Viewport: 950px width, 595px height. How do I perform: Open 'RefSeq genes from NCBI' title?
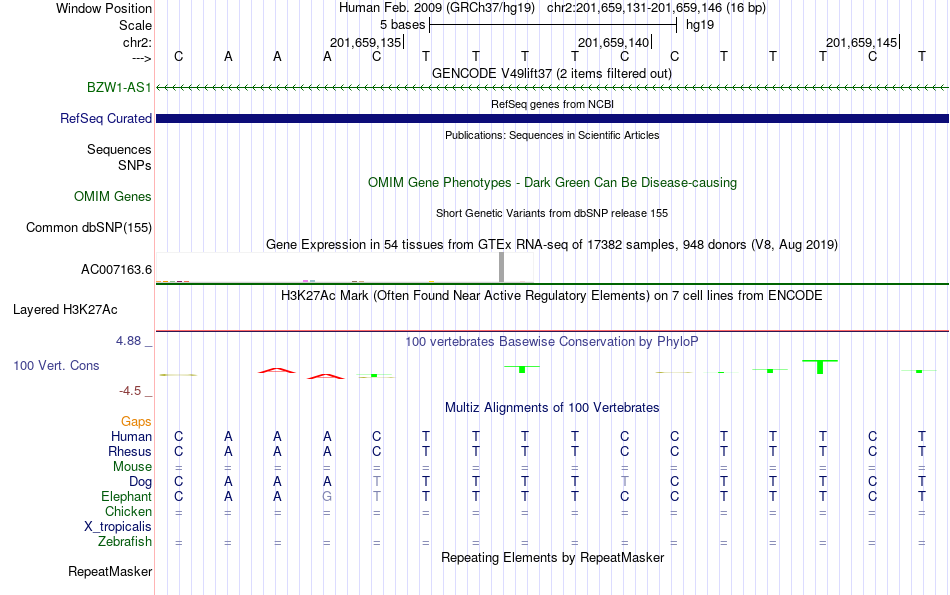[x=552, y=104]
